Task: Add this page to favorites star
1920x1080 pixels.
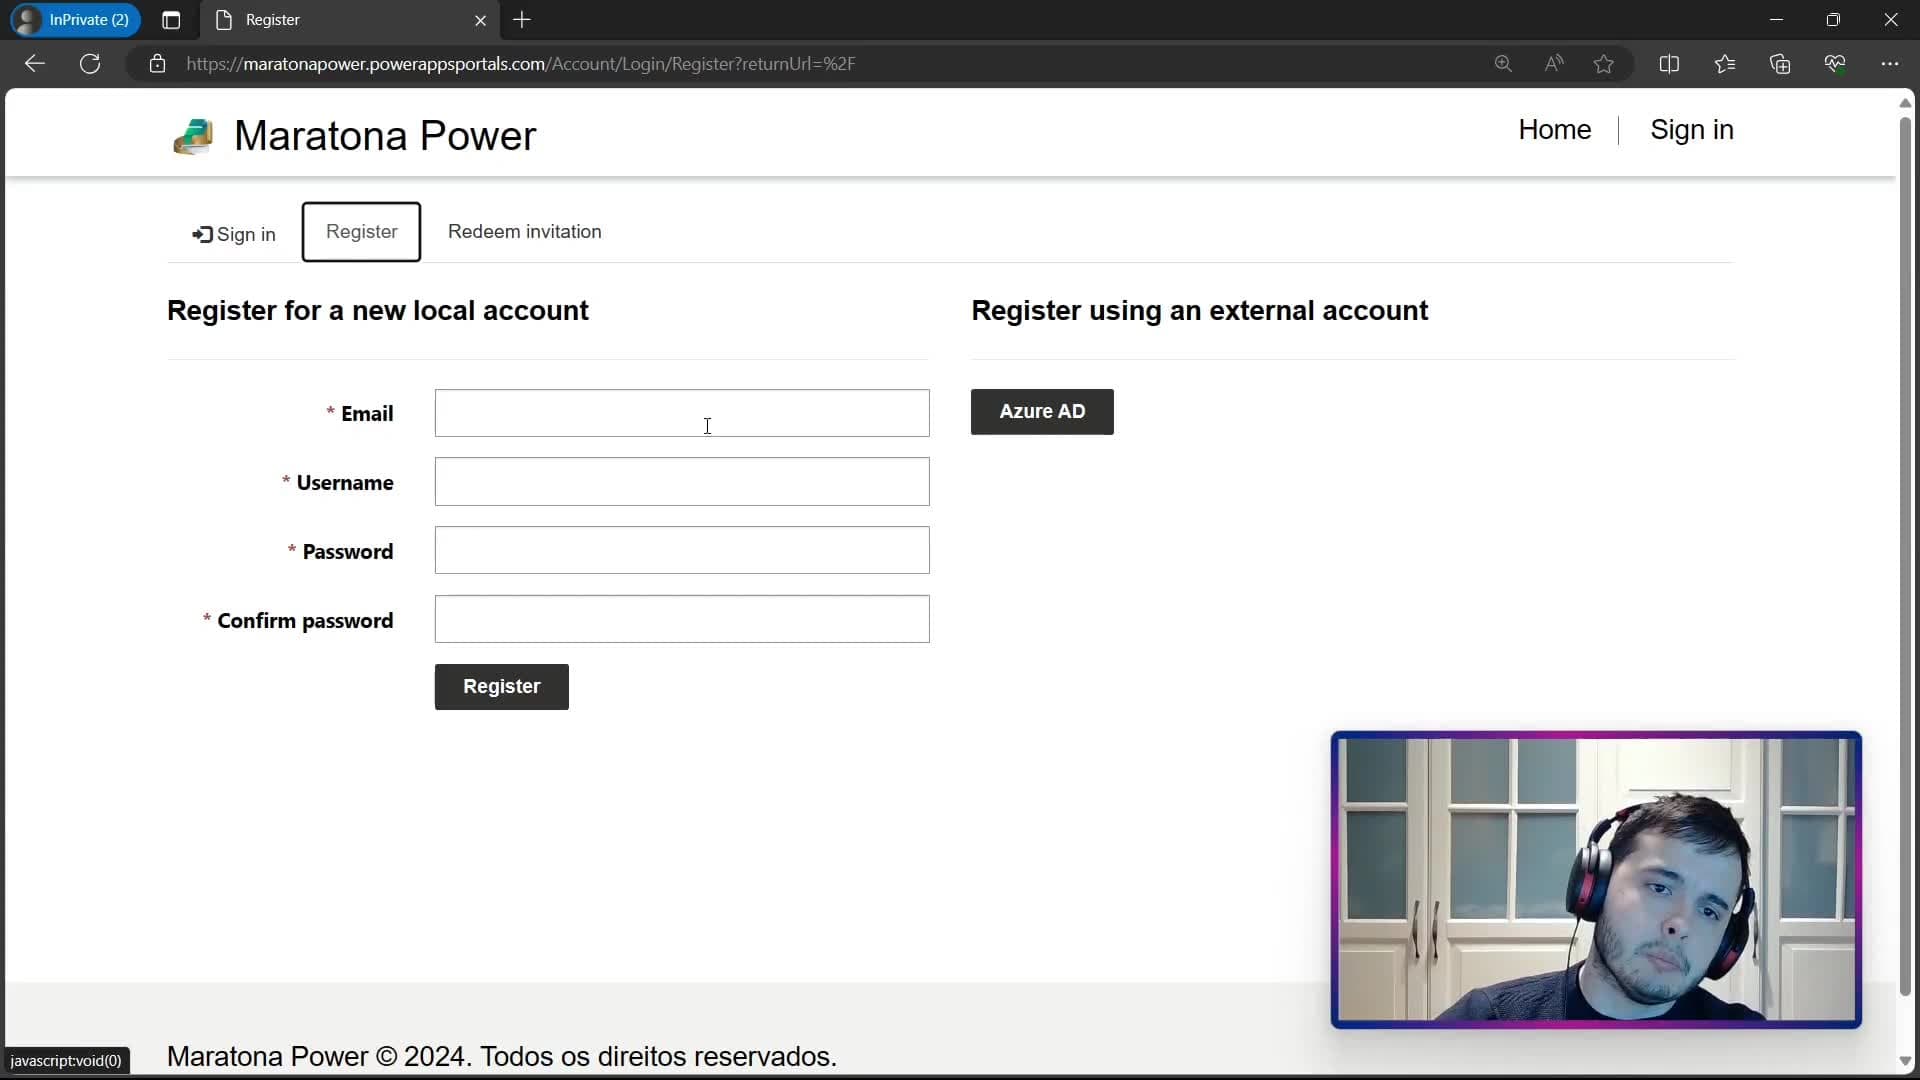Action: [1604, 64]
